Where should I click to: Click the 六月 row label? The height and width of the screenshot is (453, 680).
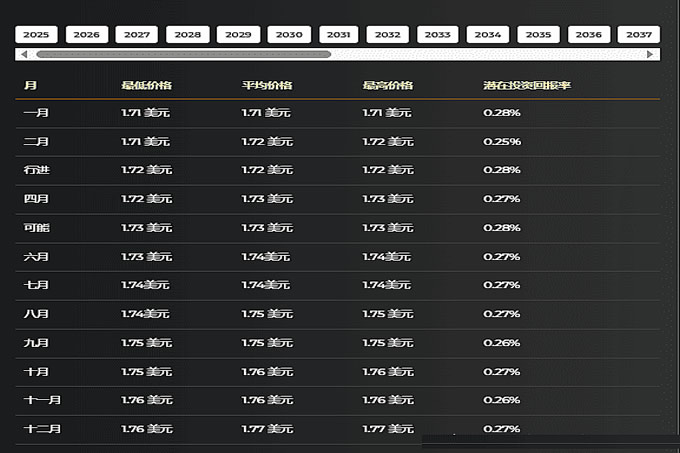pyautogui.click(x=36, y=257)
